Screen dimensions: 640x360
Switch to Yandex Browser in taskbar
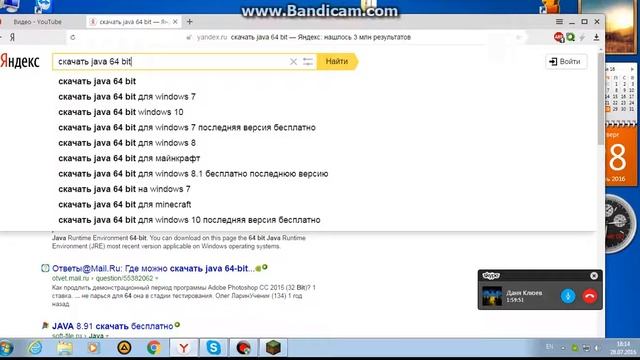click(x=184, y=348)
